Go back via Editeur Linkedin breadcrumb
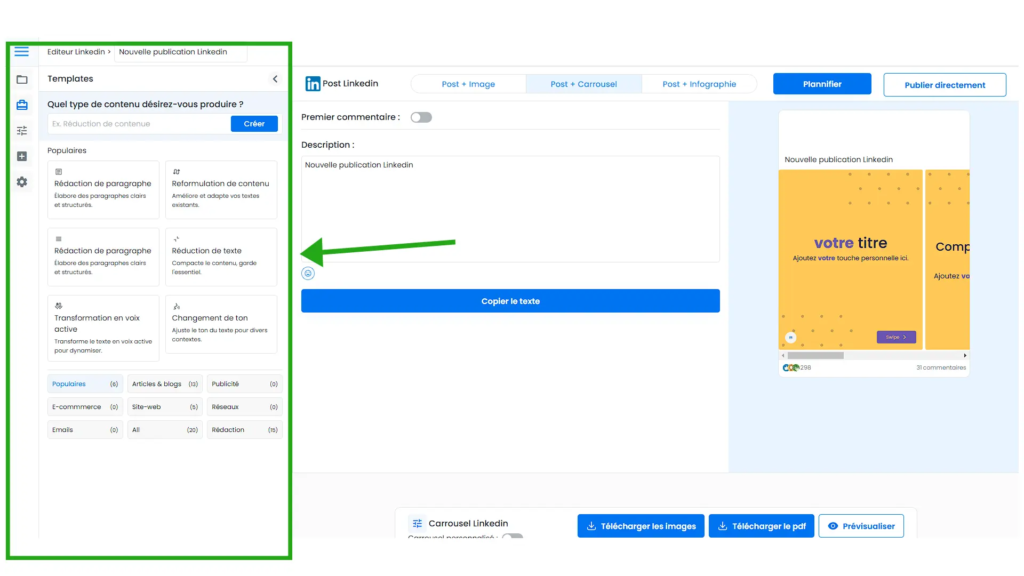 coord(76,52)
